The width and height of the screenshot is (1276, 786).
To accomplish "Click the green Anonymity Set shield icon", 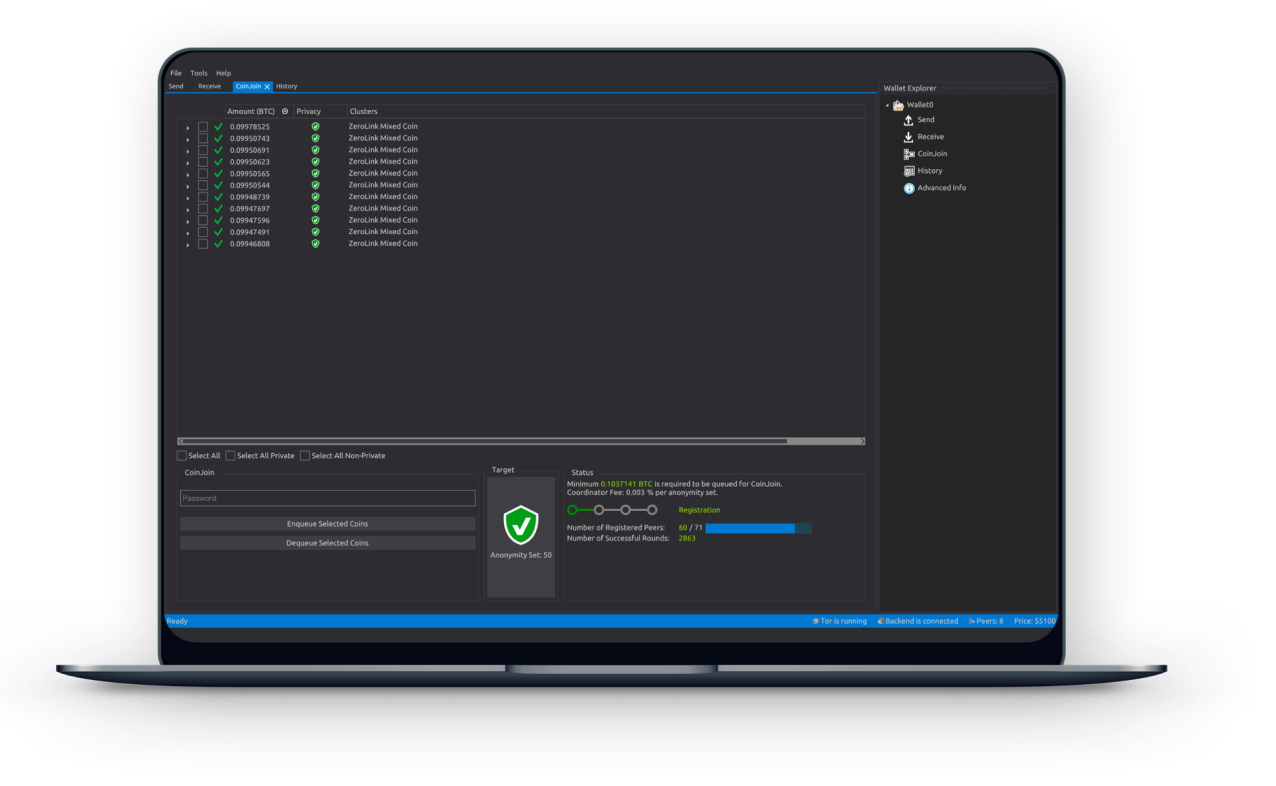I will pyautogui.click(x=521, y=524).
